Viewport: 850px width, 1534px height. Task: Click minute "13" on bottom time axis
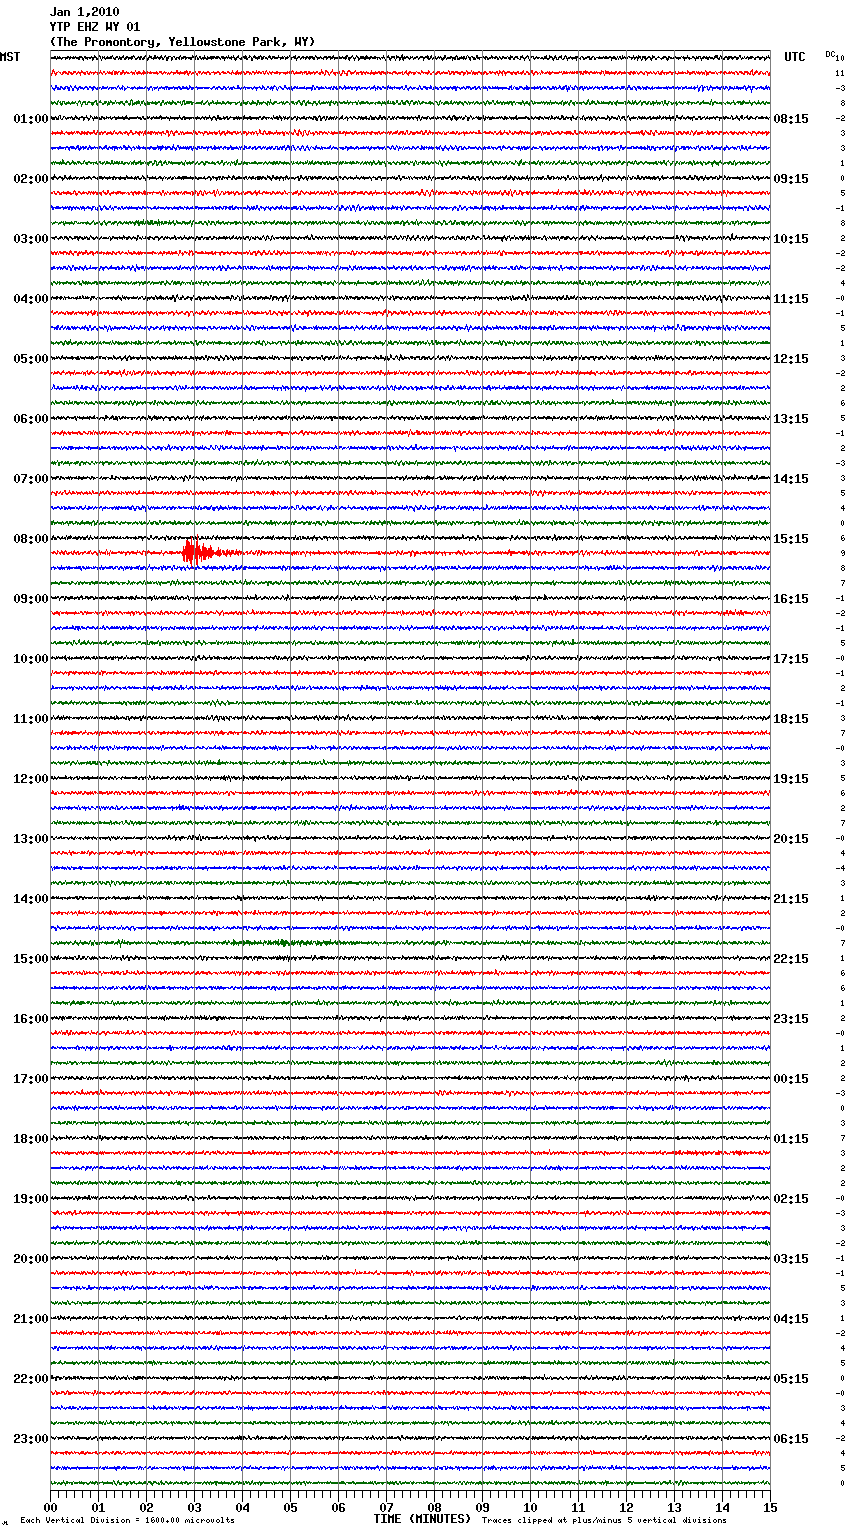click(x=674, y=1506)
